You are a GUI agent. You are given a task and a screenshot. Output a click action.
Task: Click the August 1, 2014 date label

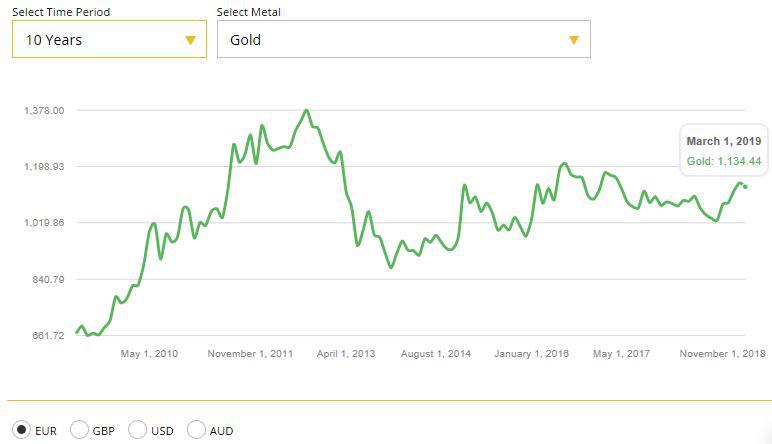click(x=436, y=354)
